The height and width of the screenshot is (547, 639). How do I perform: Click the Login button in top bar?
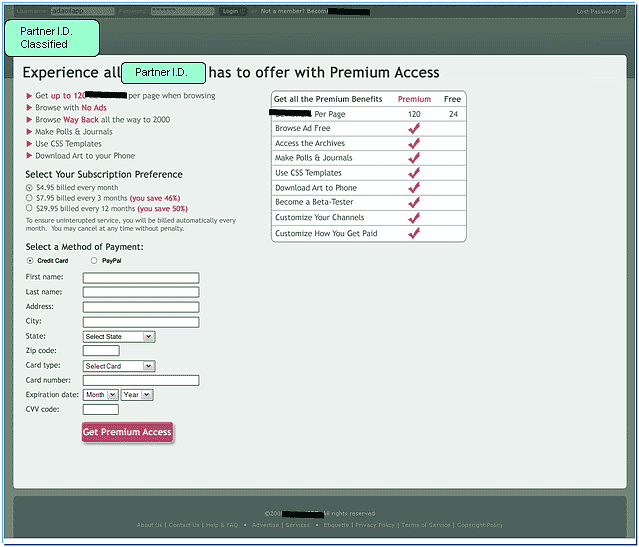(231, 12)
